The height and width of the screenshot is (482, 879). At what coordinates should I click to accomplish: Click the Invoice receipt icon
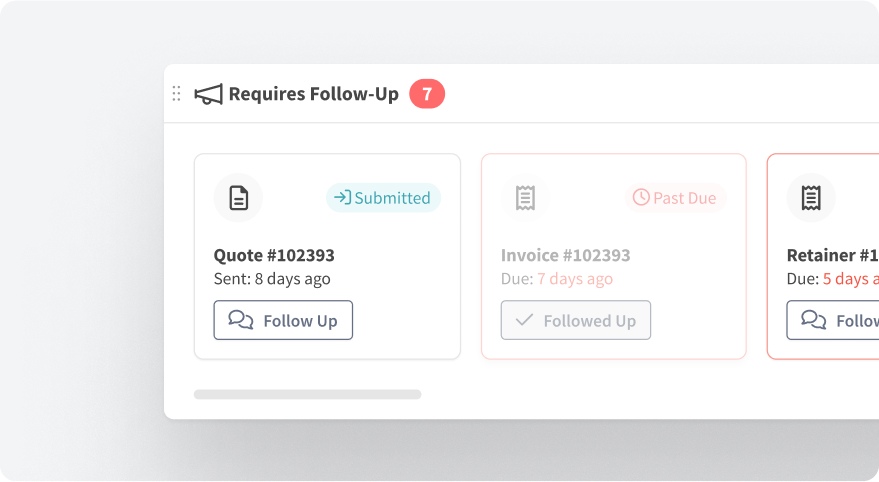click(525, 198)
